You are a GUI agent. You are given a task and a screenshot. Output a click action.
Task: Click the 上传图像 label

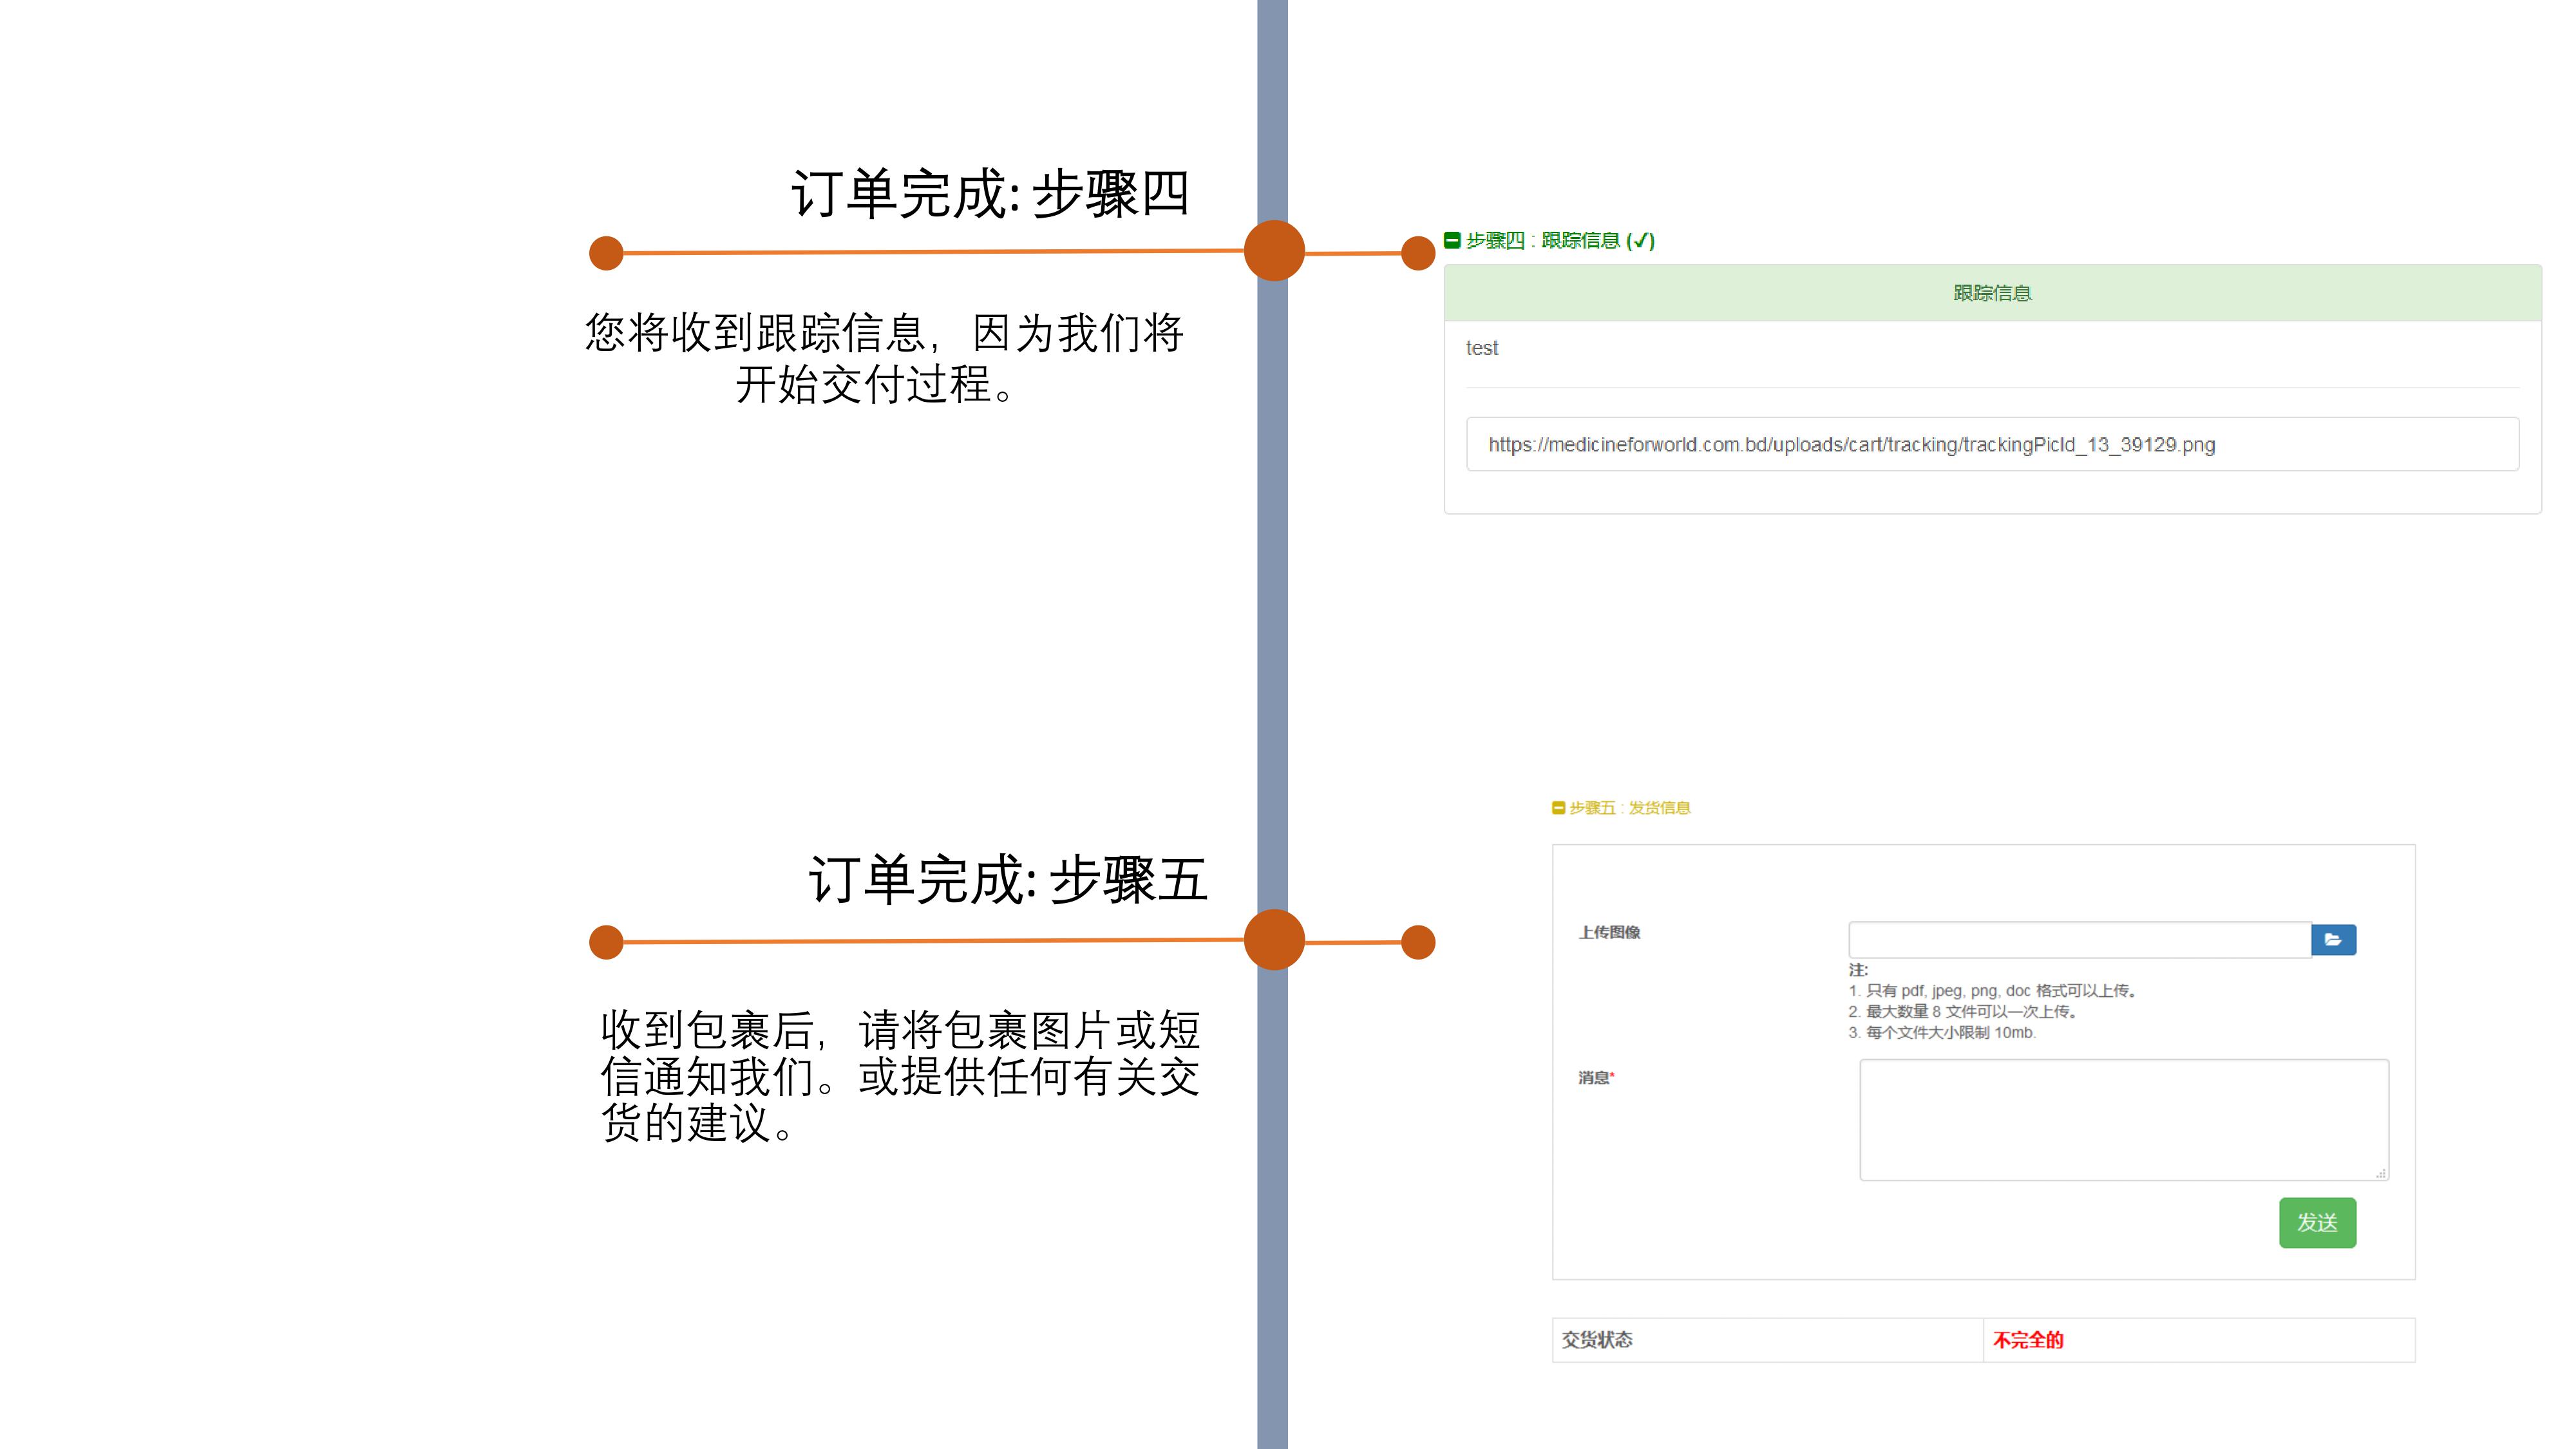(1609, 932)
